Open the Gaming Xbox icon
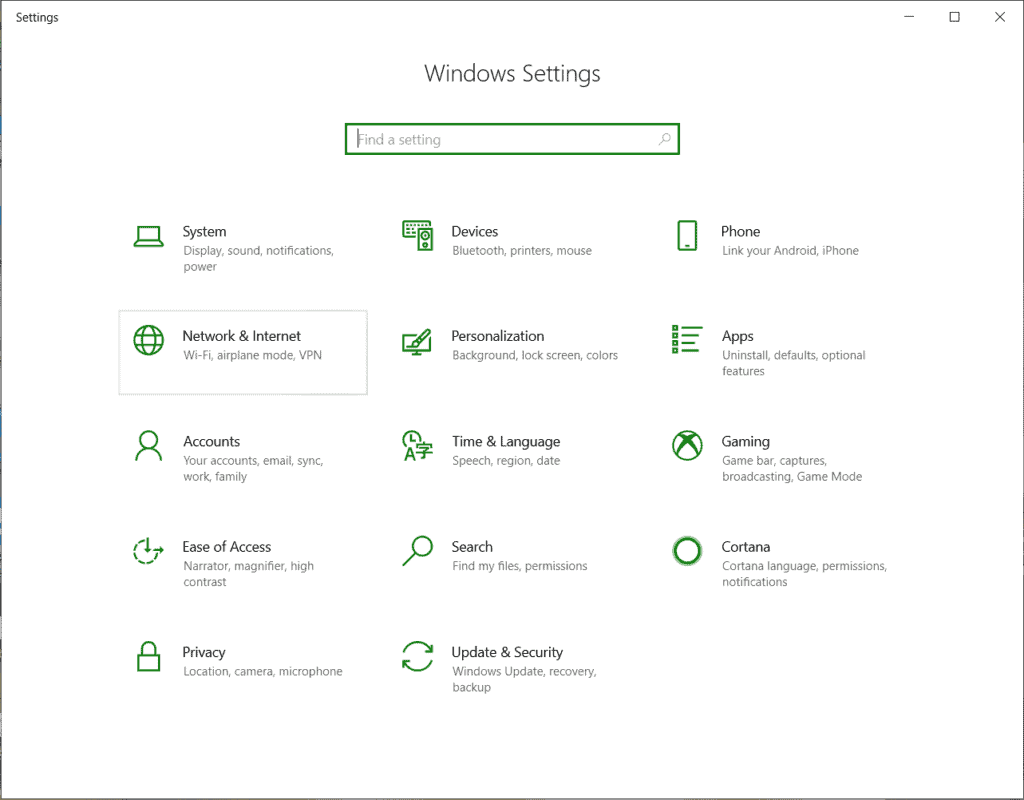Image resolution: width=1024 pixels, height=800 pixels. tap(687, 445)
